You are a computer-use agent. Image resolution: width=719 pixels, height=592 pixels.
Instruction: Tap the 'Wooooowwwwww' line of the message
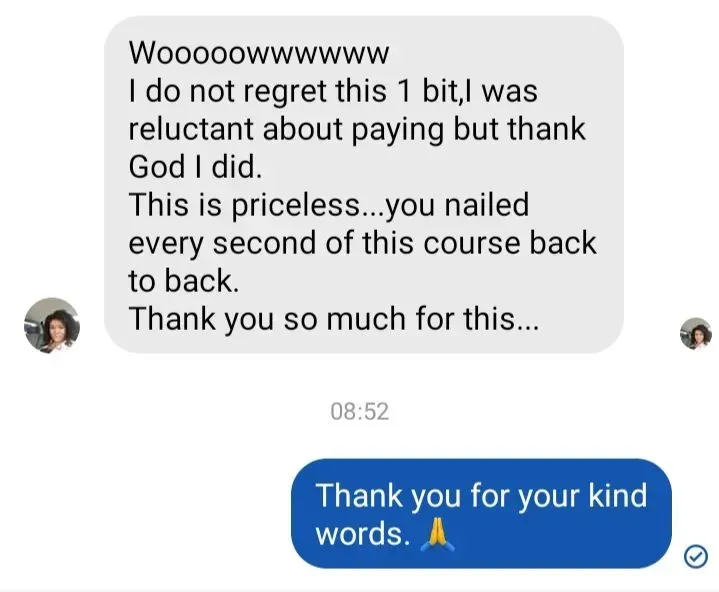pyautogui.click(x=259, y=53)
